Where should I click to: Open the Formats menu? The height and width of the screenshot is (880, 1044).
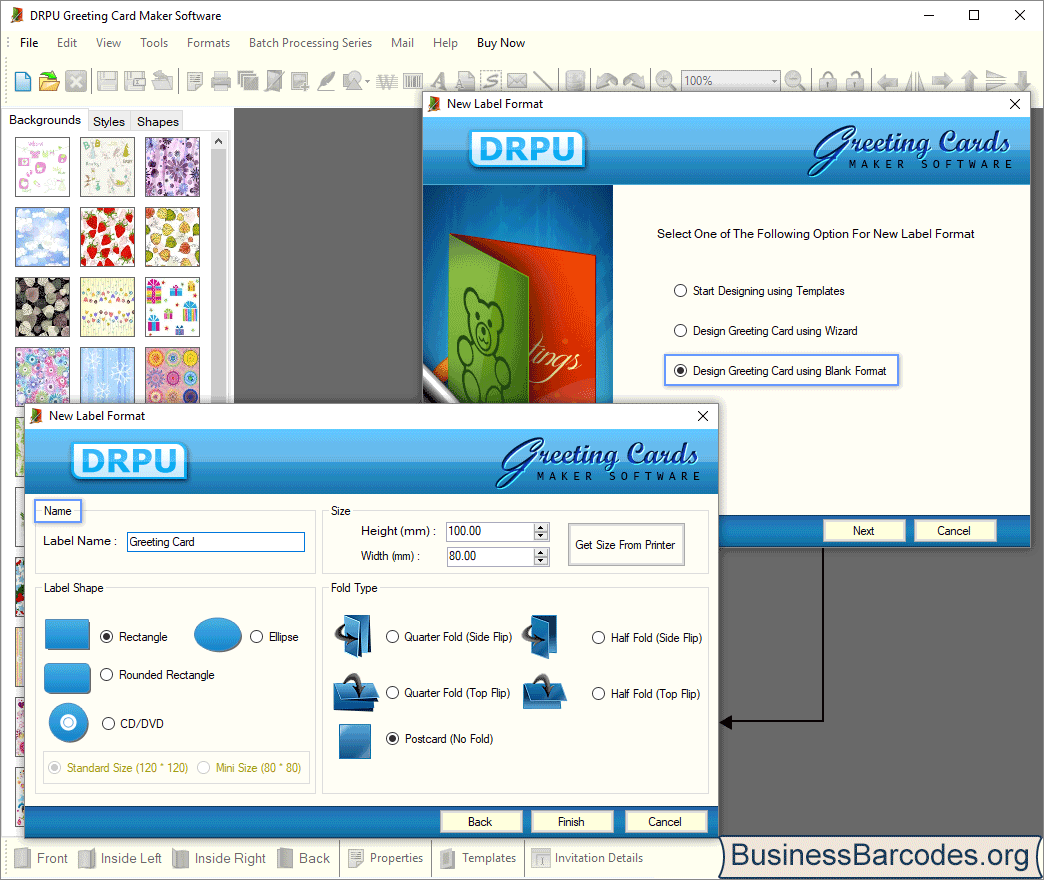click(208, 43)
